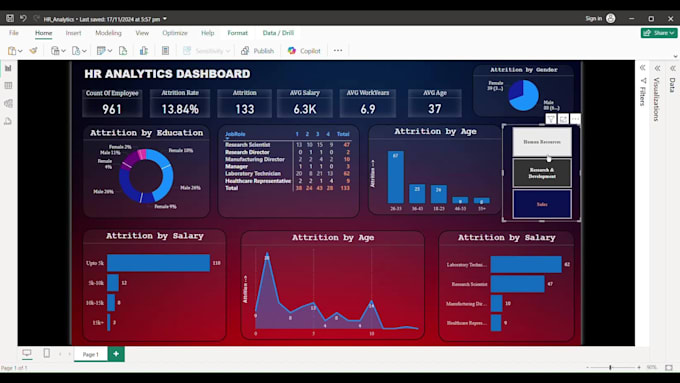Switch to the View ribbon tab

click(142, 33)
